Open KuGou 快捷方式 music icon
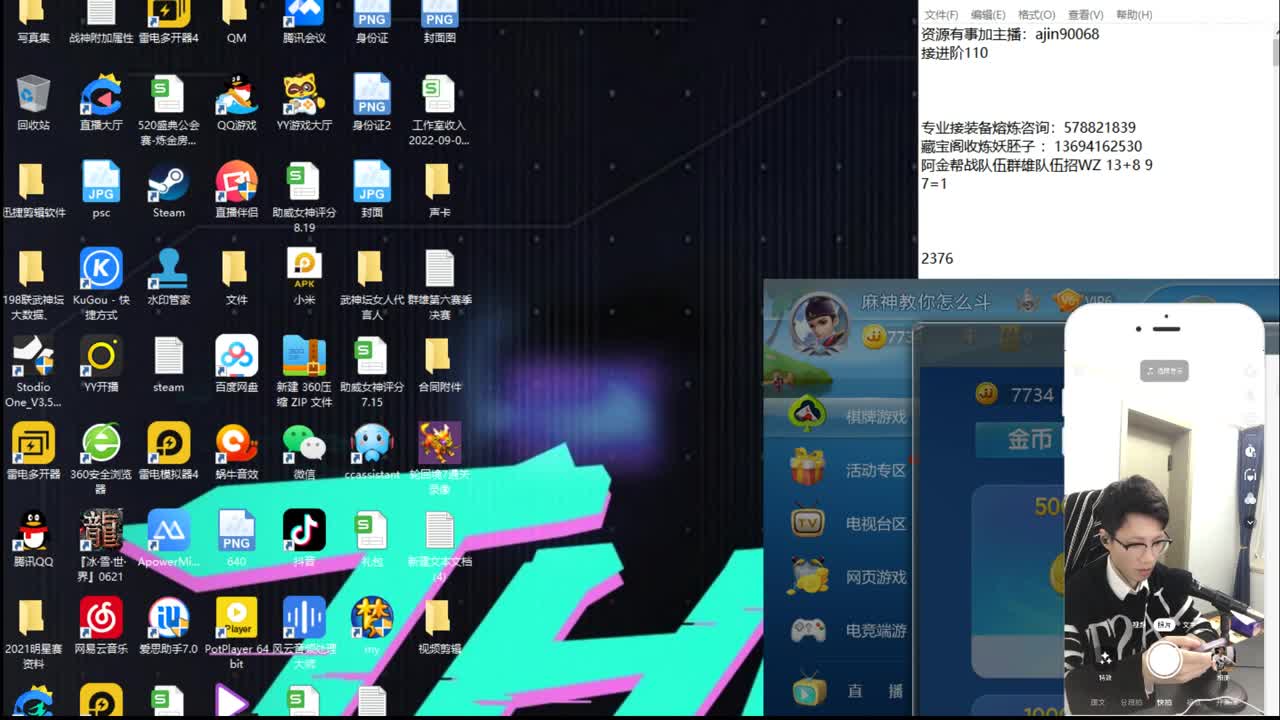Screen dimensions: 1280x720 coord(101,284)
